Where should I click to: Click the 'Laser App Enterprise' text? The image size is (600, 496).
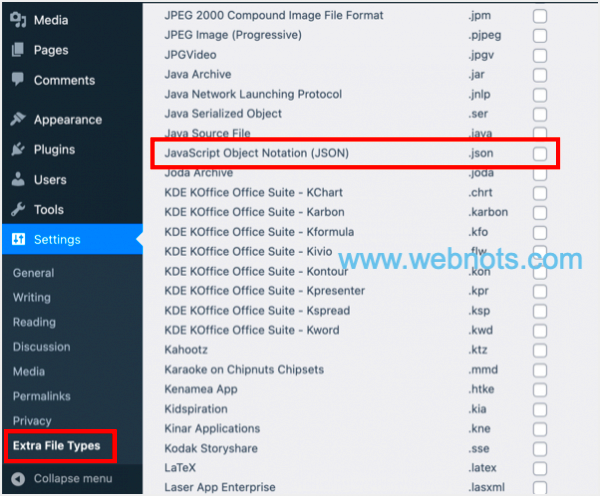pos(220,487)
